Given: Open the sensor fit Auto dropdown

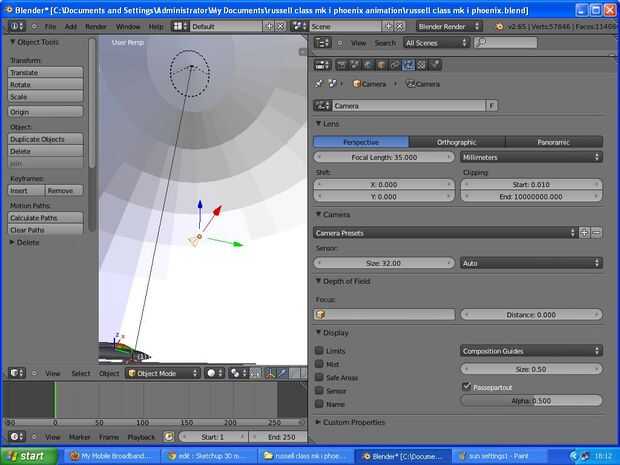Looking at the screenshot, I should tap(531, 263).
